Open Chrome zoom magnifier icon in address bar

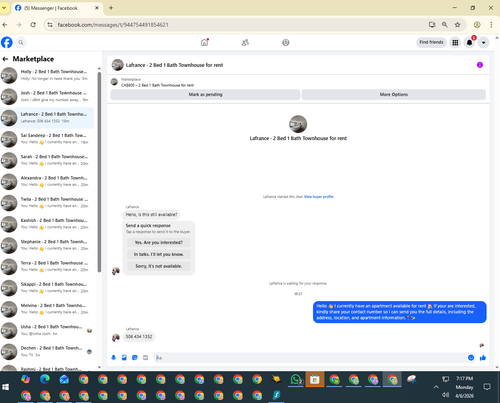[x=445, y=25]
